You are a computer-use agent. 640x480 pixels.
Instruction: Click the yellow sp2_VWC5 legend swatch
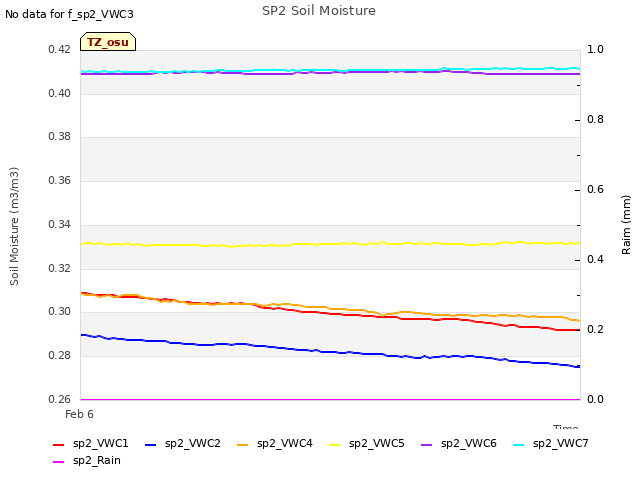pyautogui.click(x=335, y=444)
